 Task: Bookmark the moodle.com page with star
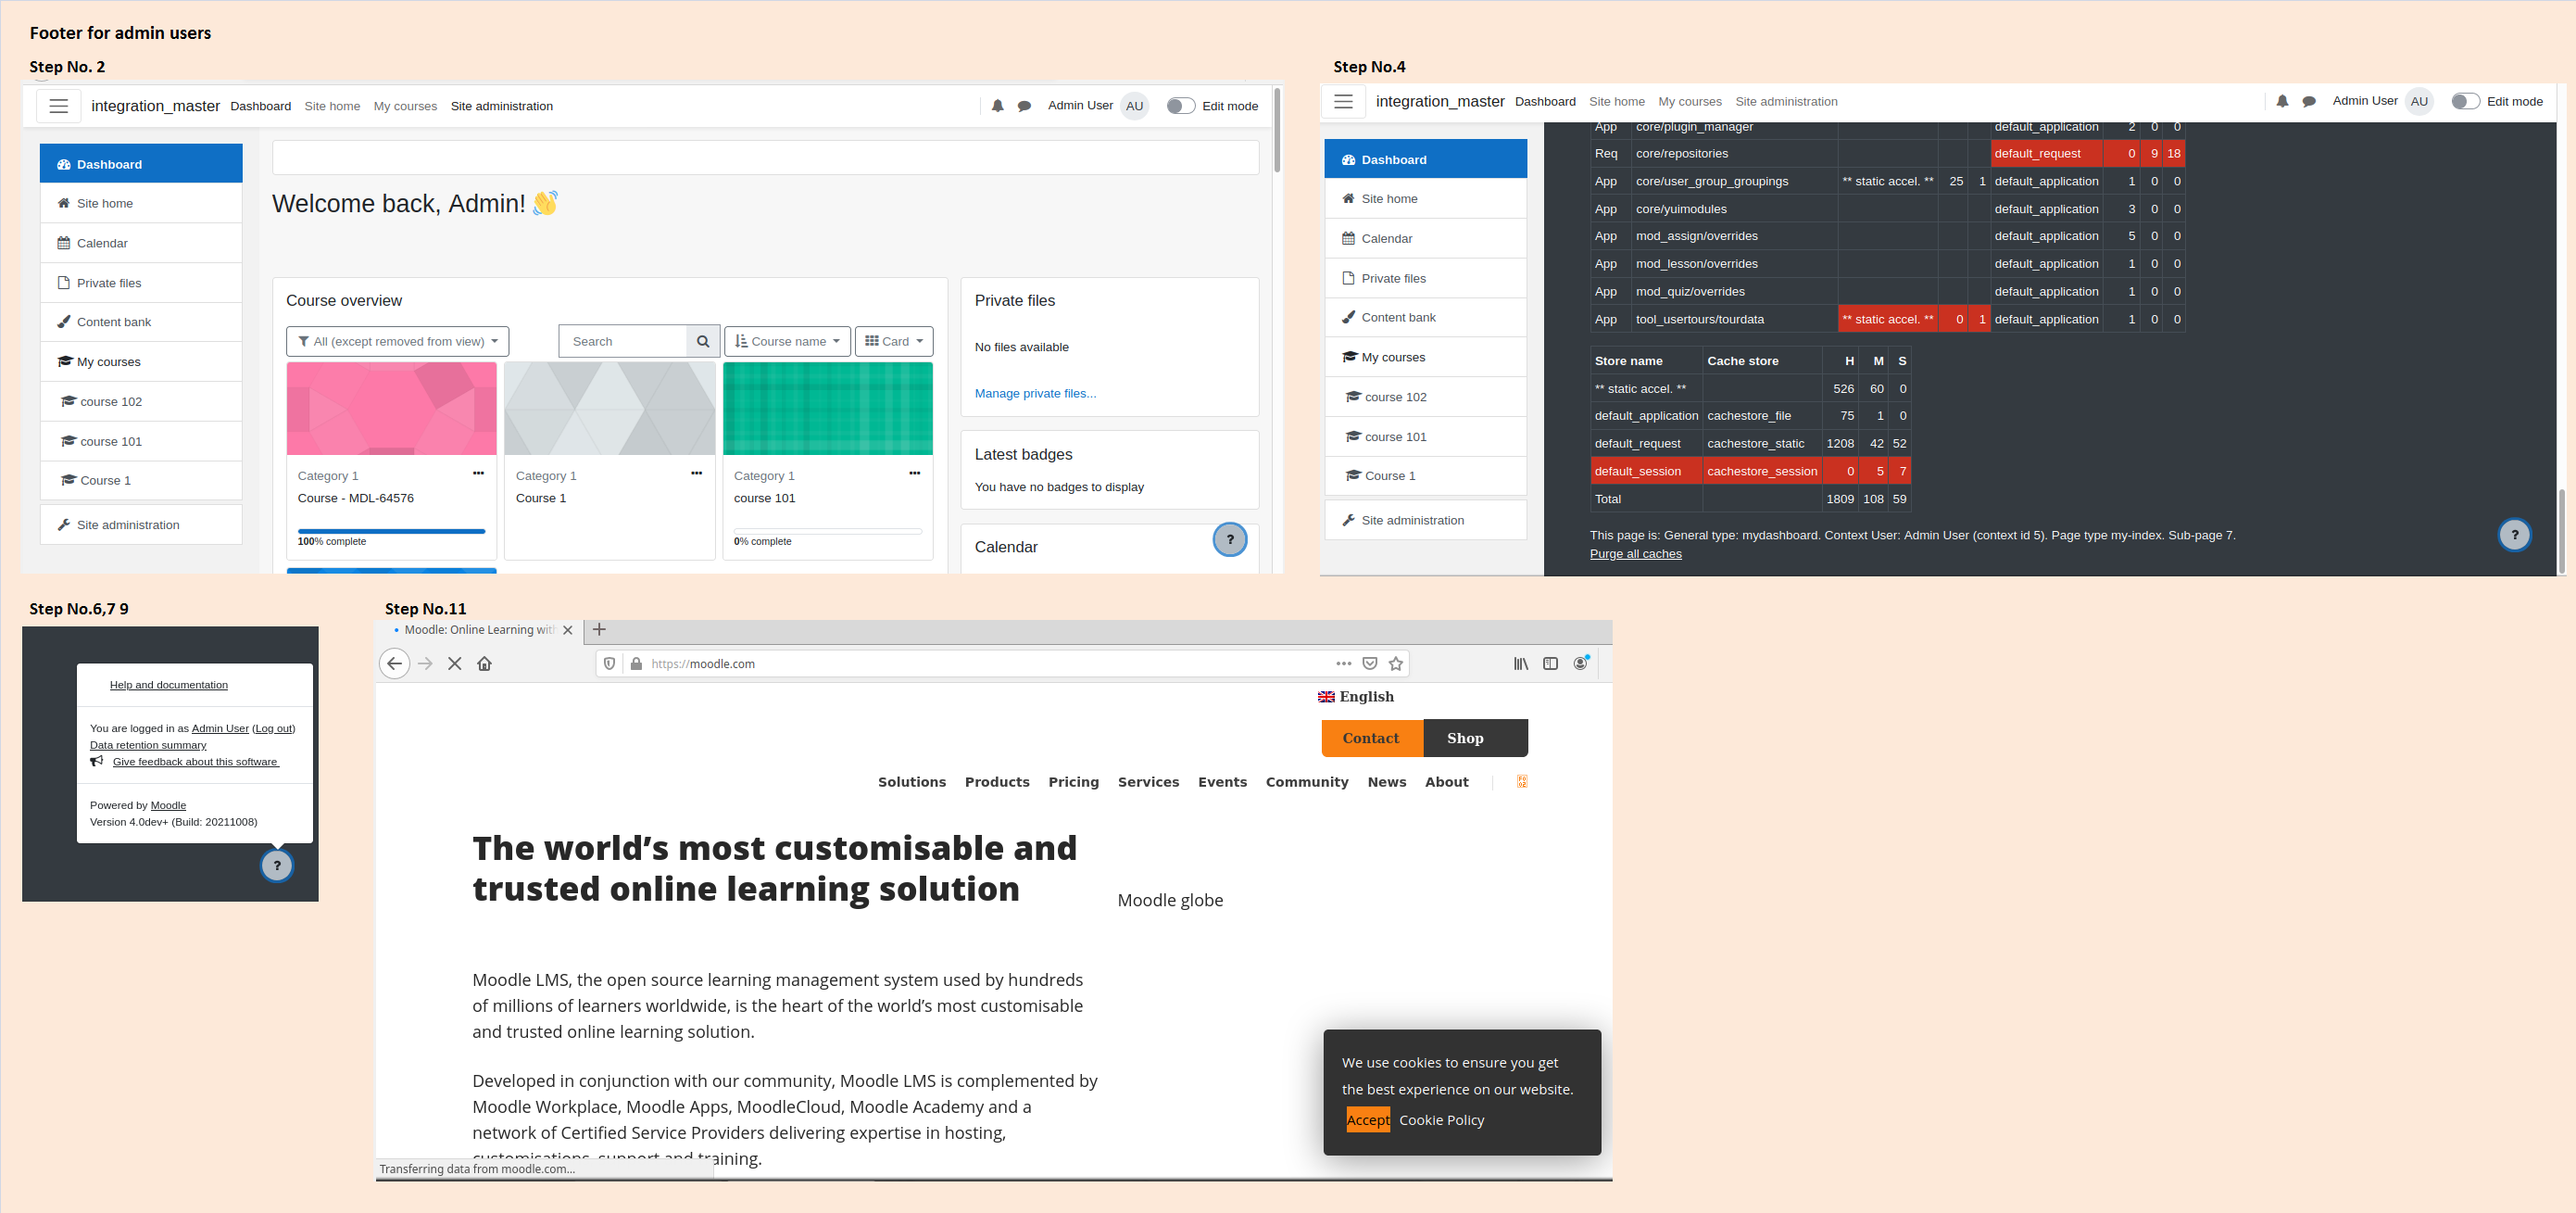coord(1396,663)
